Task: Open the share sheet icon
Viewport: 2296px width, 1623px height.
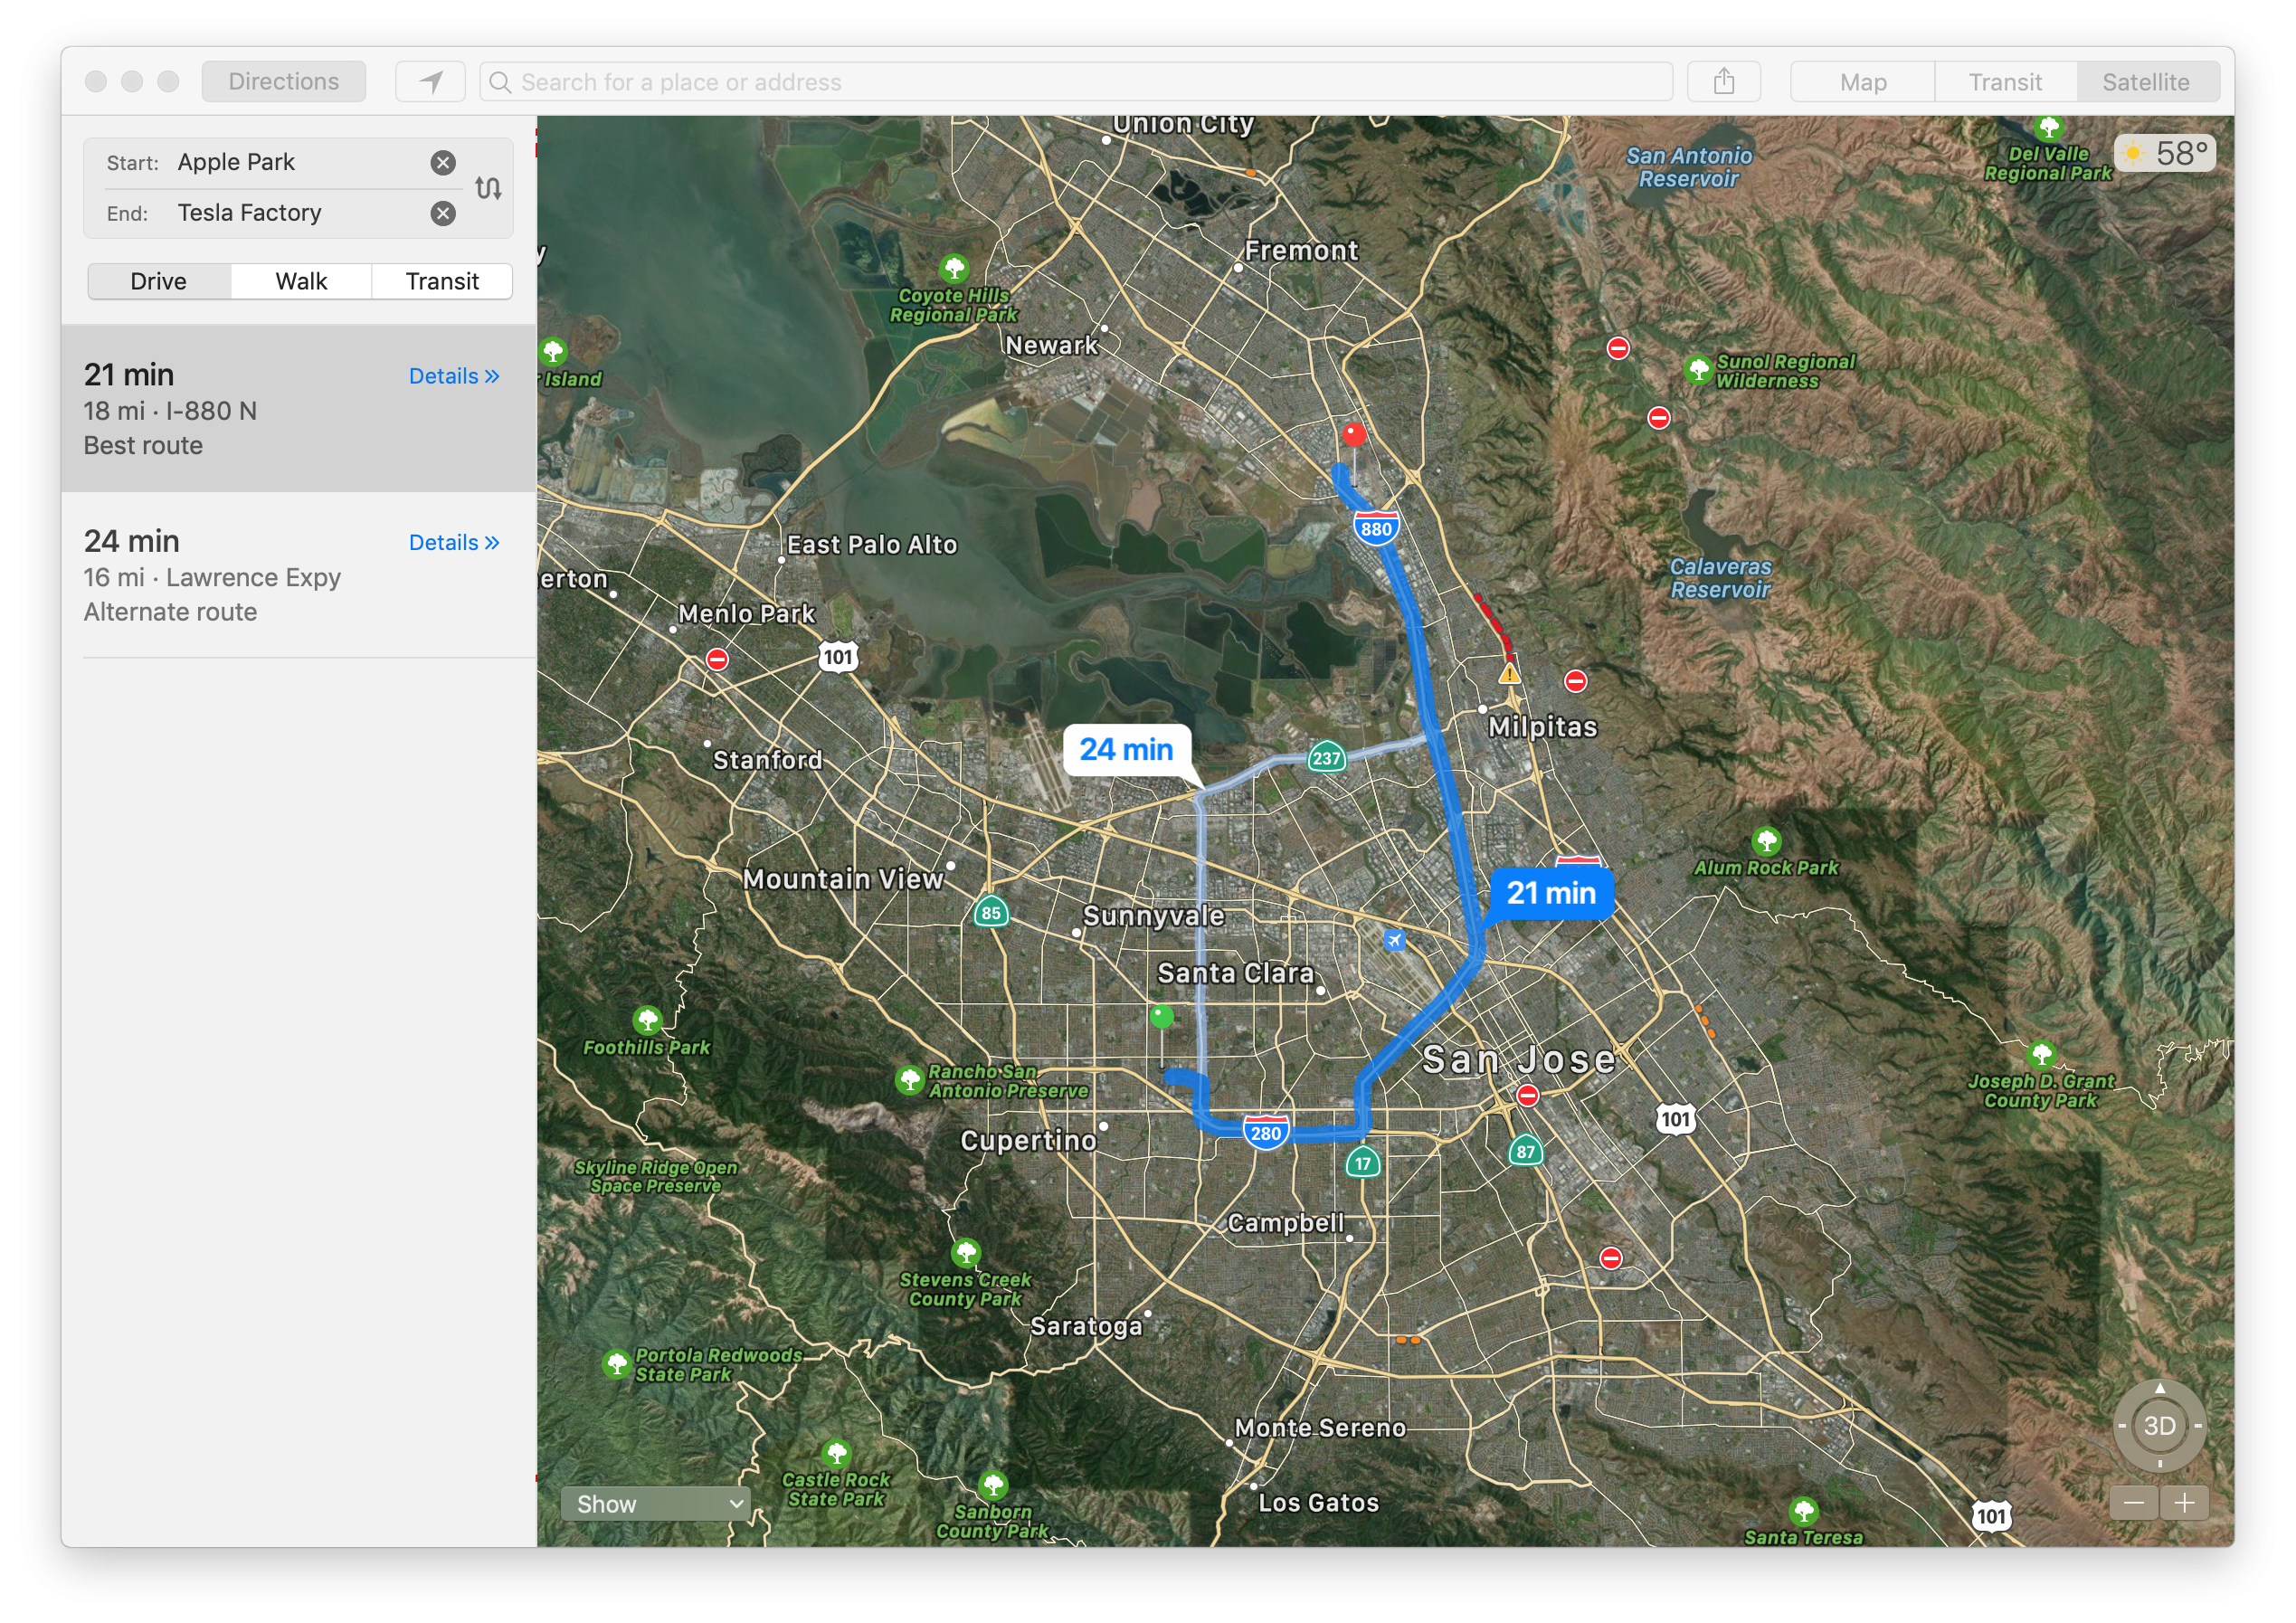Action: tap(1723, 82)
